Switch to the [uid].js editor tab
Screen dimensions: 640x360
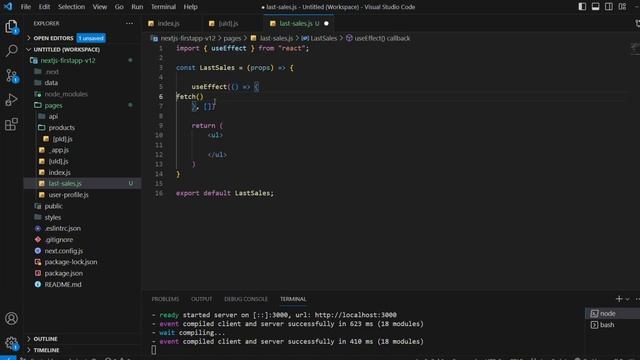coord(228,24)
